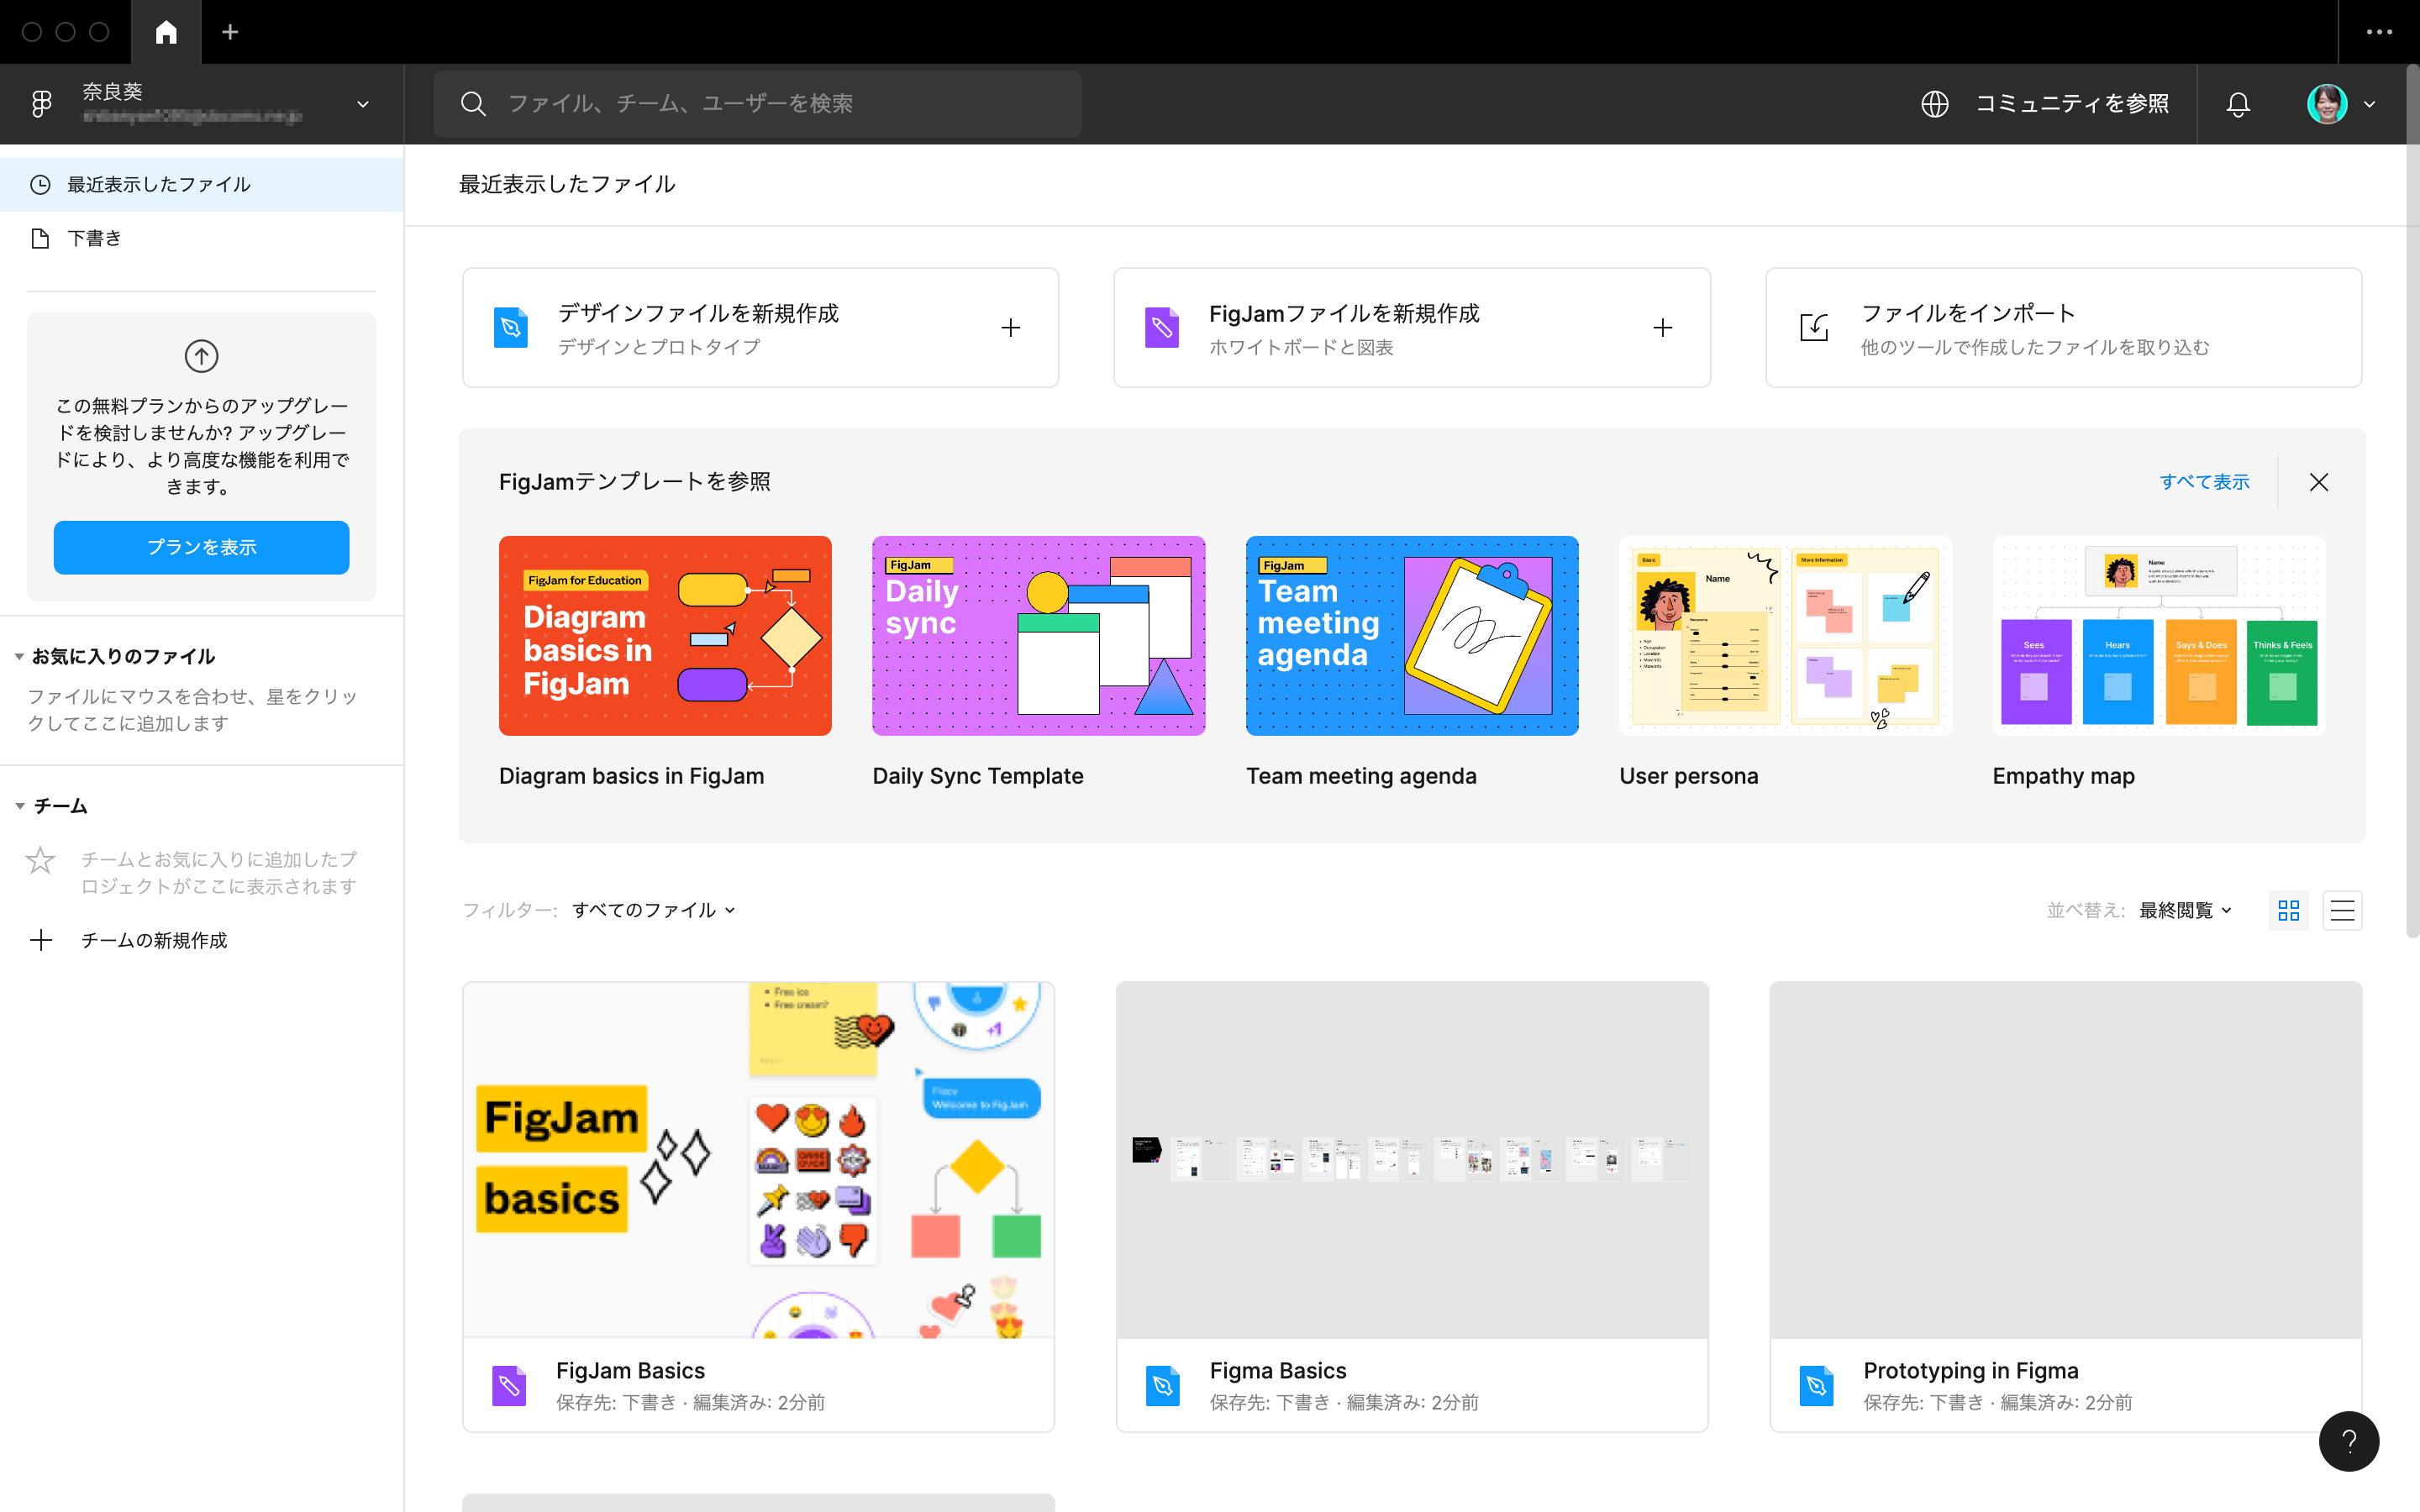
Task: Open コミュニティを参照 link
Action: [x=2071, y=103]
